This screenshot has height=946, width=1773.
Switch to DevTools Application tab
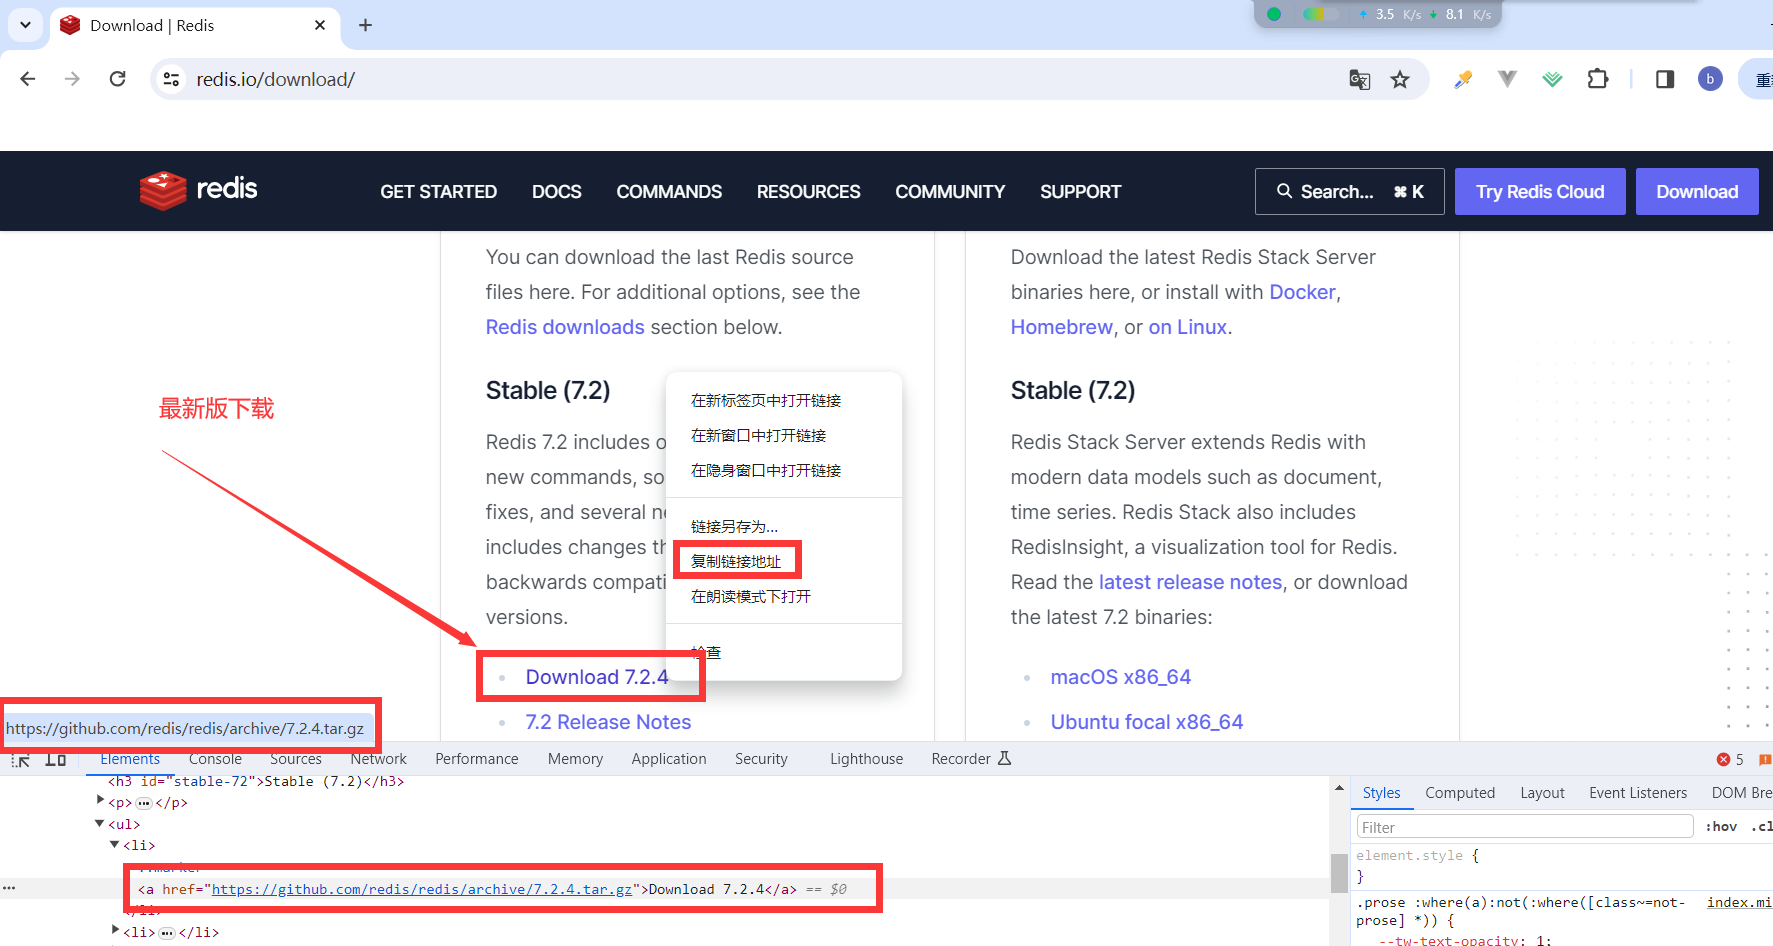tap(669, 759)
